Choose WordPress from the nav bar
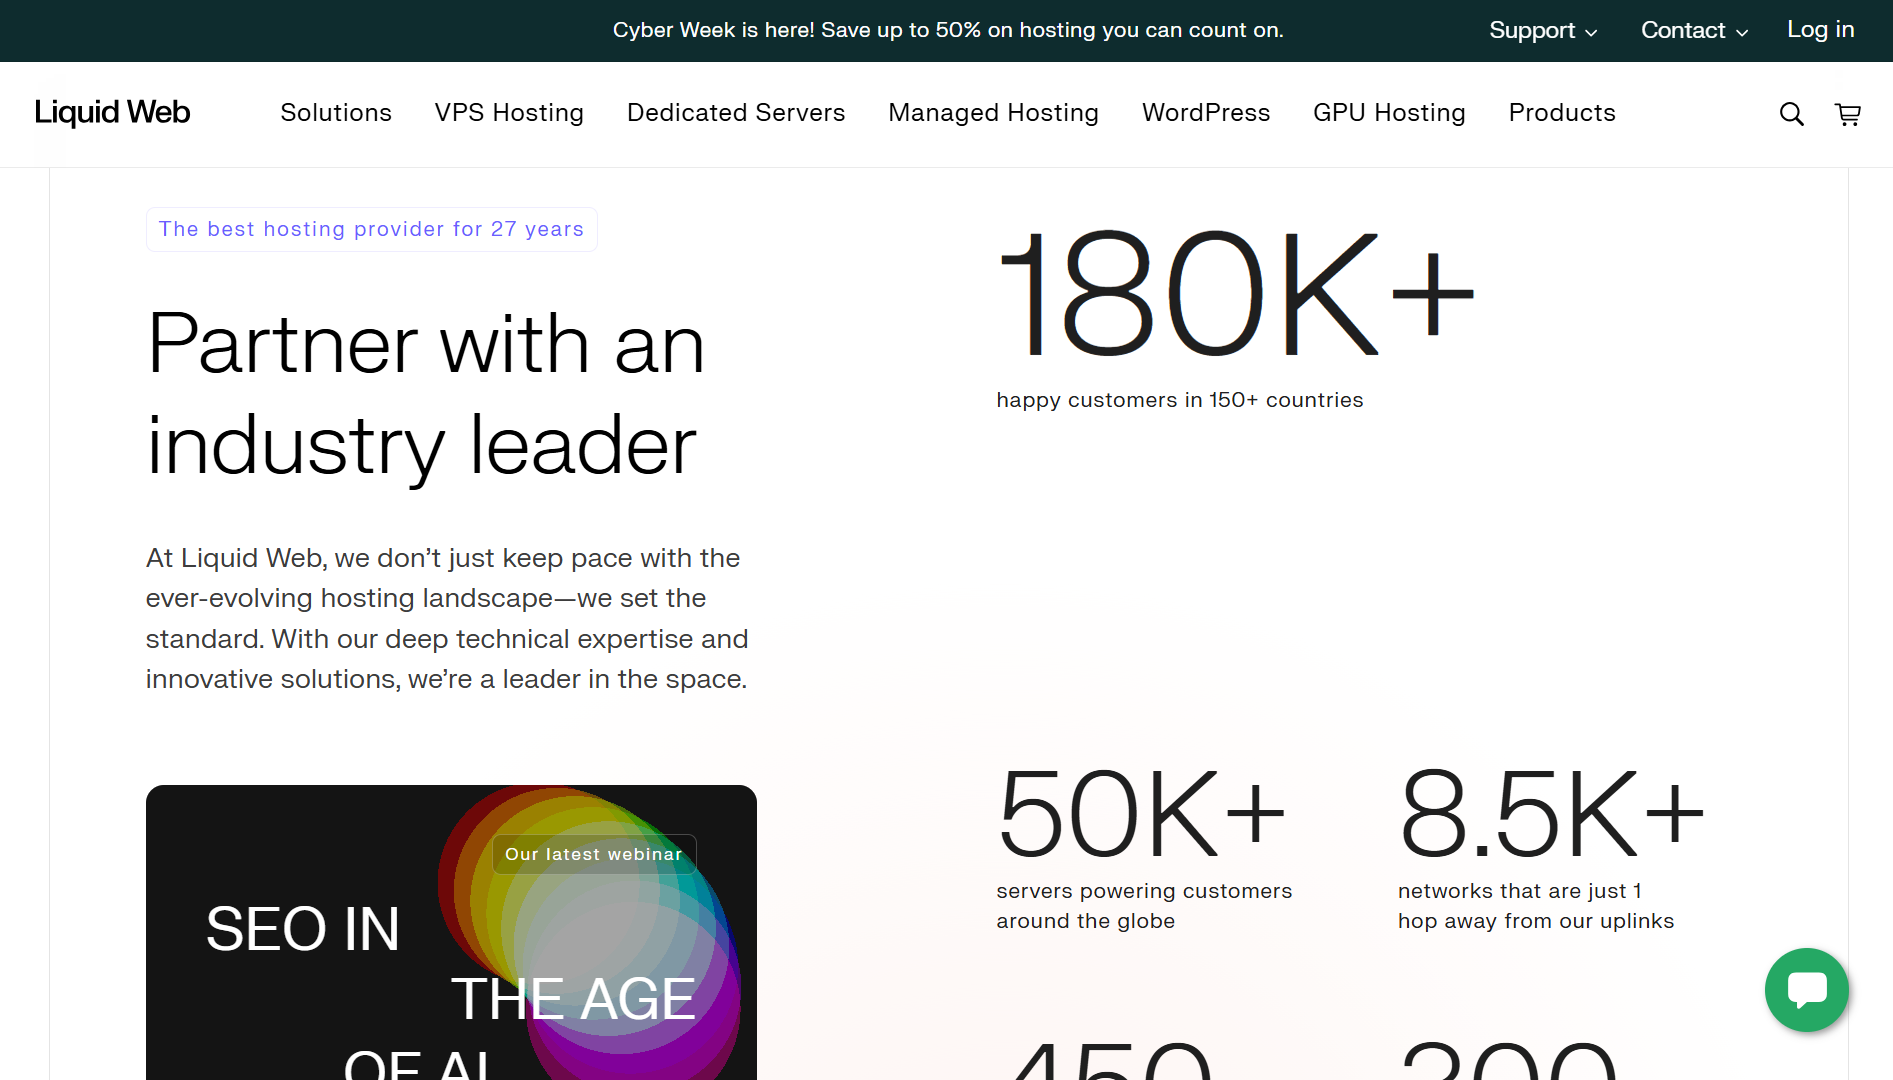Image resolution: width=1893 pixels, height=1080 pixels. 1206,113
